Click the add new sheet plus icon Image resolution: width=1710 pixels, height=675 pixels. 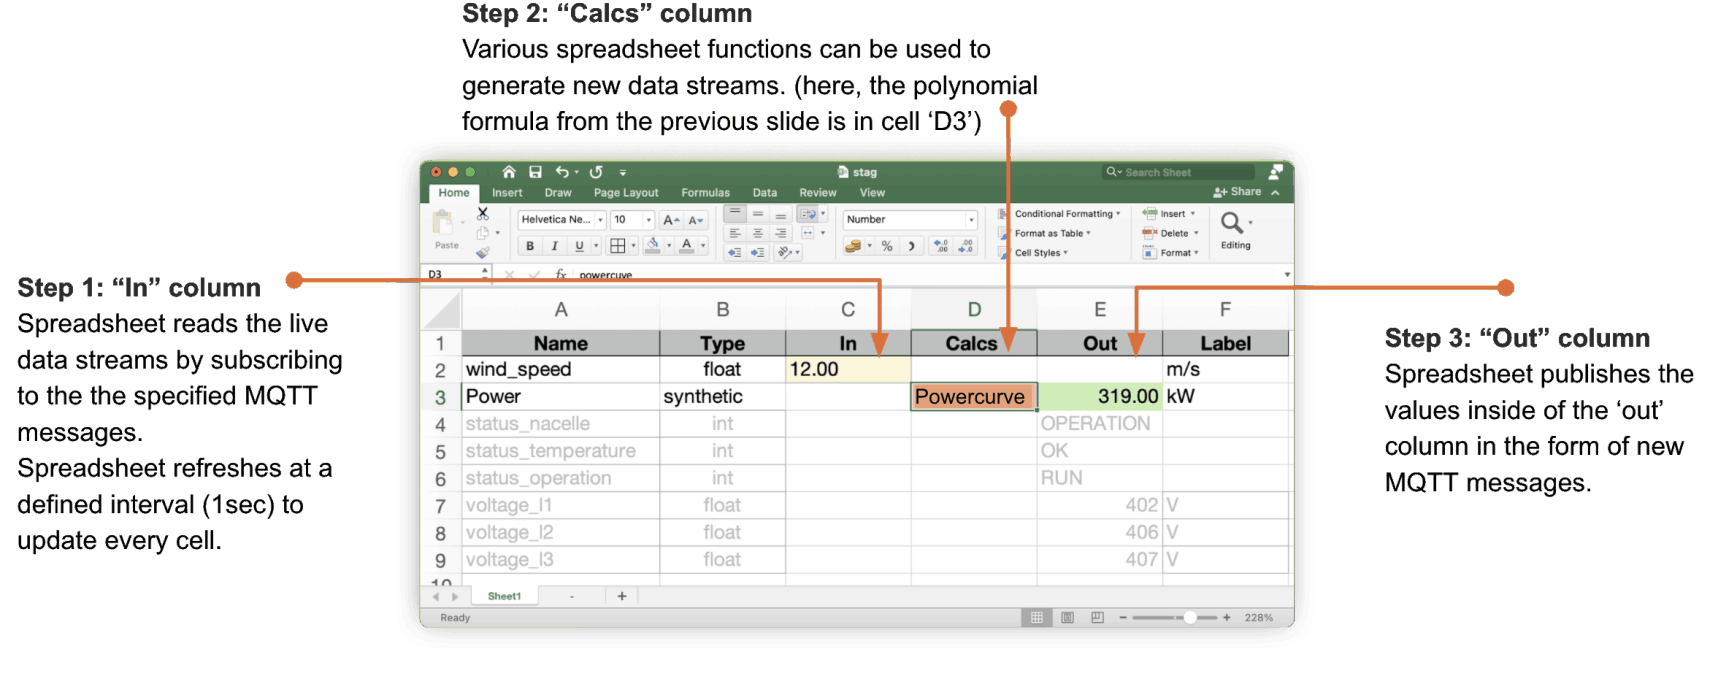[x=622, y=596]
